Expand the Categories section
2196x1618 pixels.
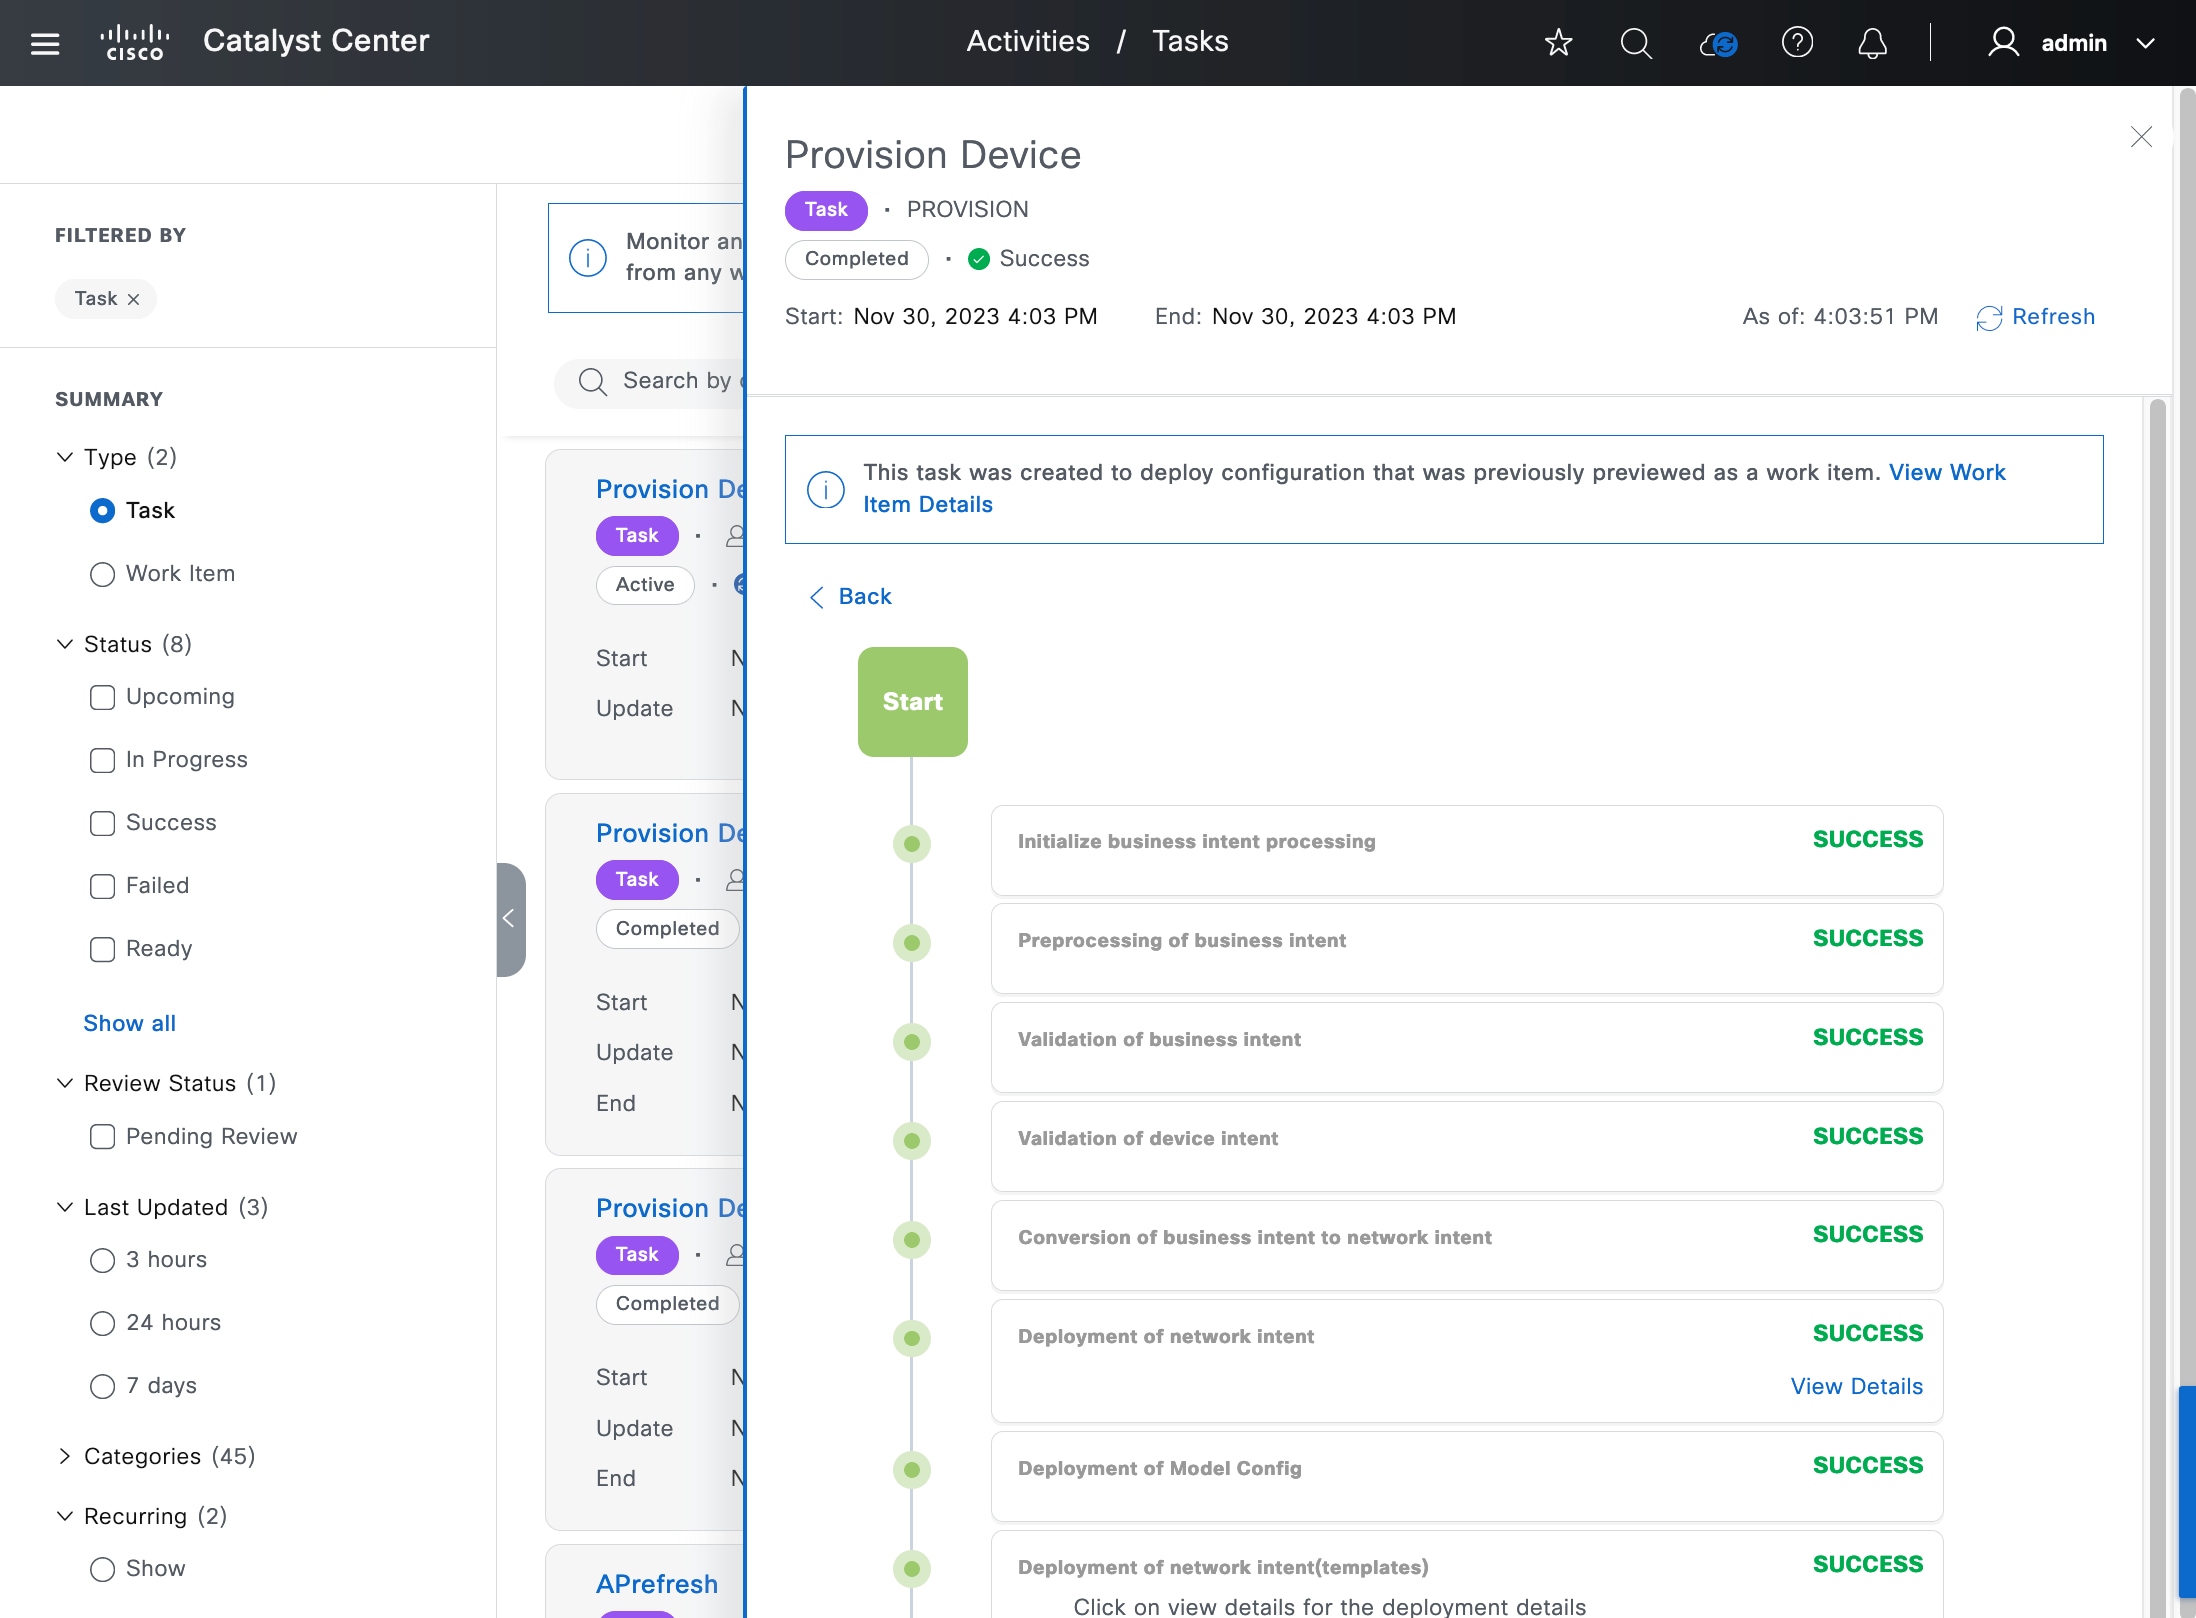(65, 1456)
